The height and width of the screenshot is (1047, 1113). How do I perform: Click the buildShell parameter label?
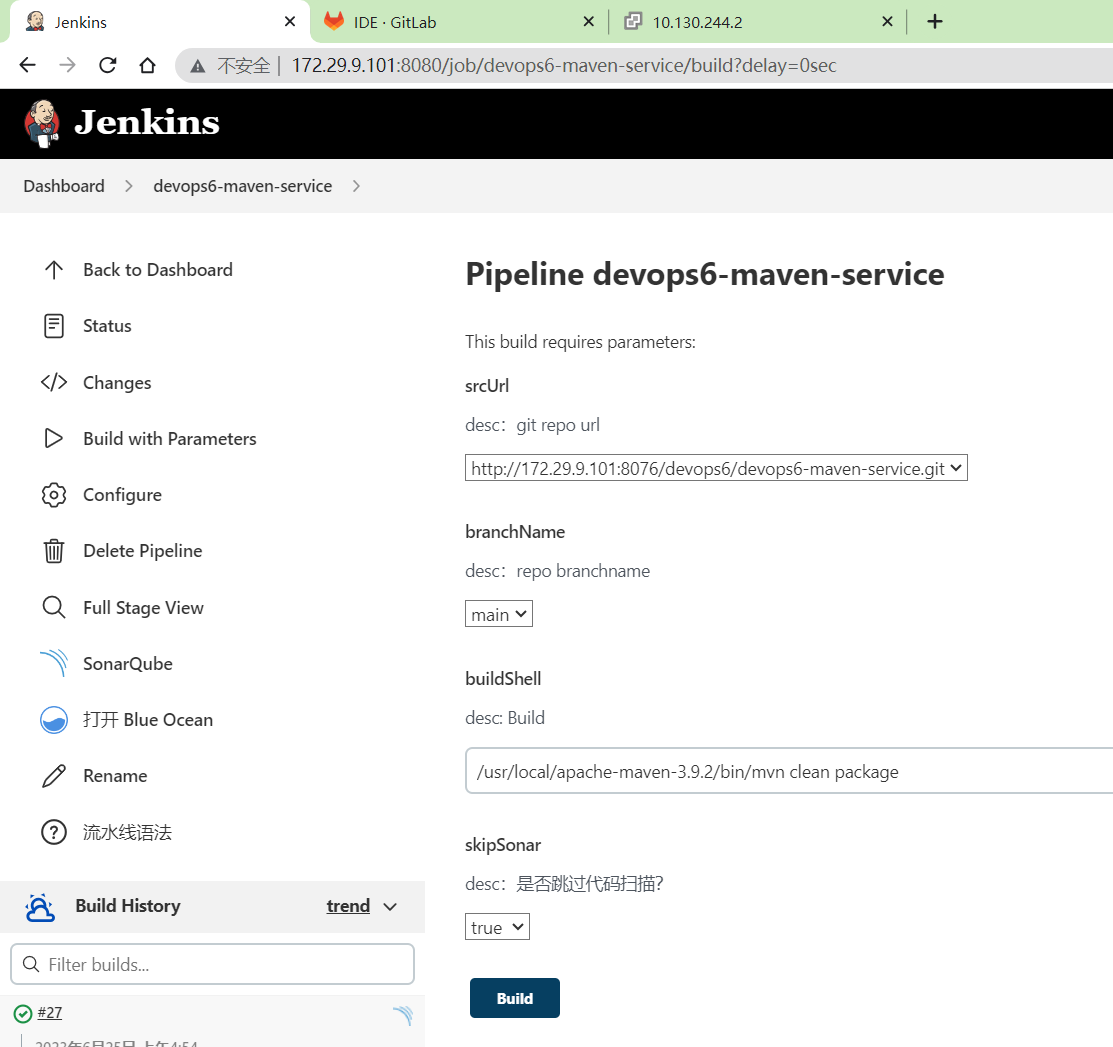[x=503, y=679]
